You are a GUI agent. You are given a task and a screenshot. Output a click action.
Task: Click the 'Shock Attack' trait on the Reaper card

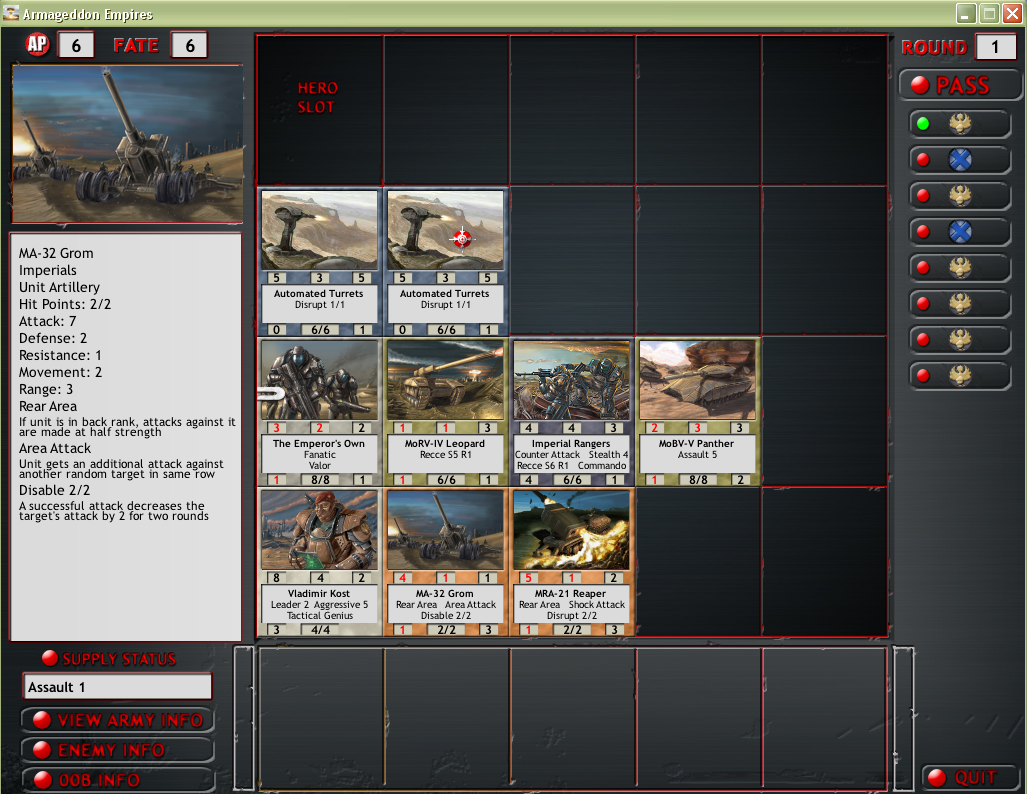(x=597, y=605)
